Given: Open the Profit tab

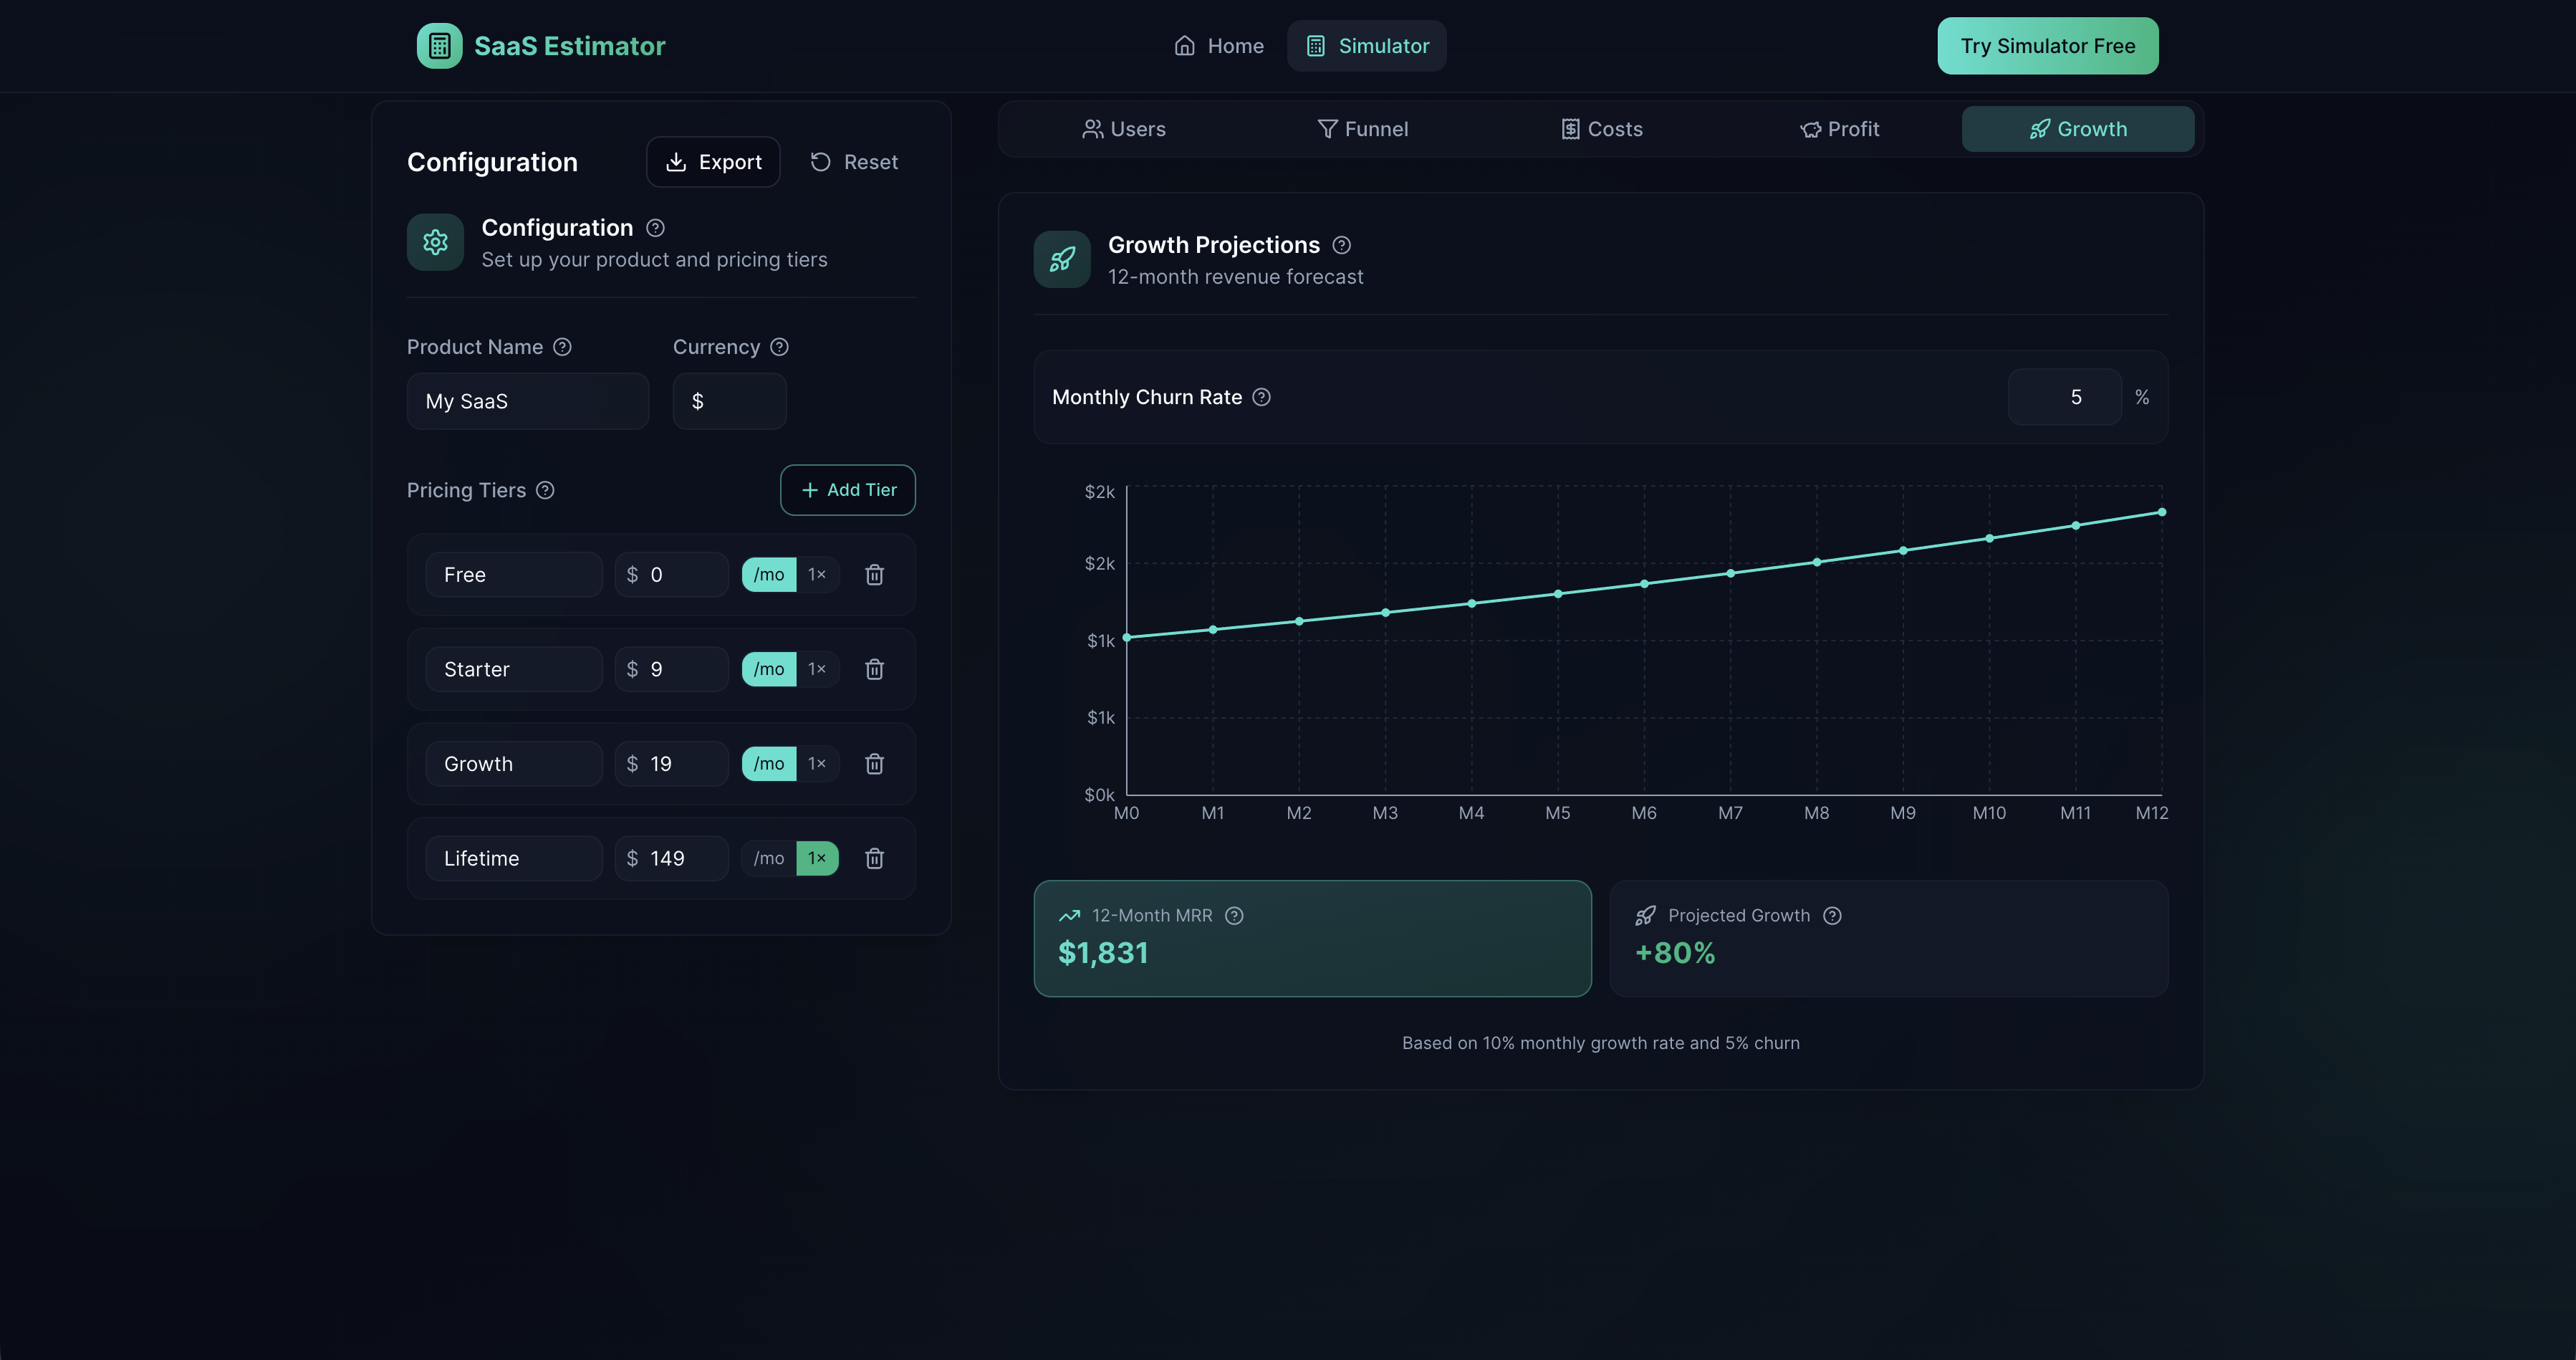Looking at the screenshot, I should tap(1841, 128).
